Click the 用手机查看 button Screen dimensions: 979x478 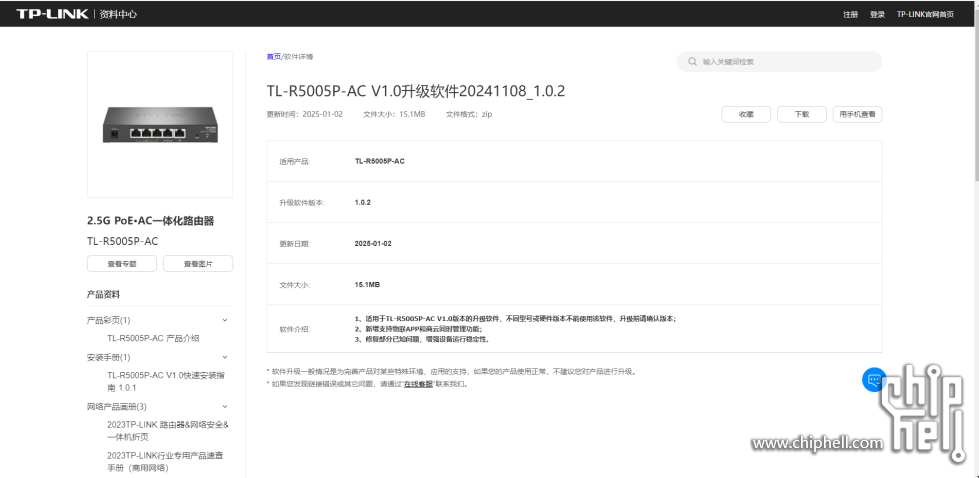click(857, 114)
